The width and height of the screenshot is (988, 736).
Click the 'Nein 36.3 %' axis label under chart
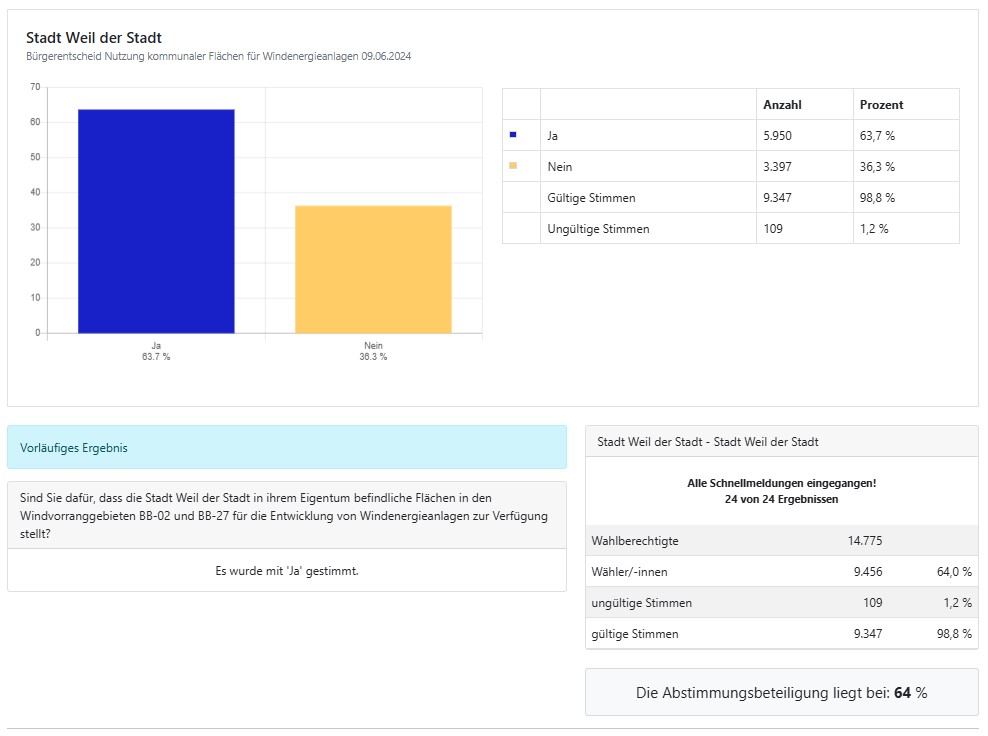point(373,351)
